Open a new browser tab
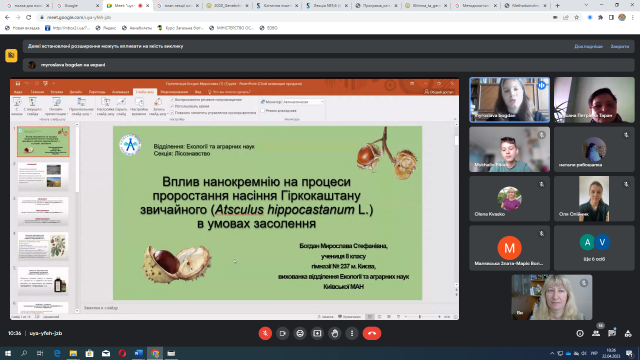Image resolution: width=640 pixels, height=360 pixels. [x=558, y=6]
